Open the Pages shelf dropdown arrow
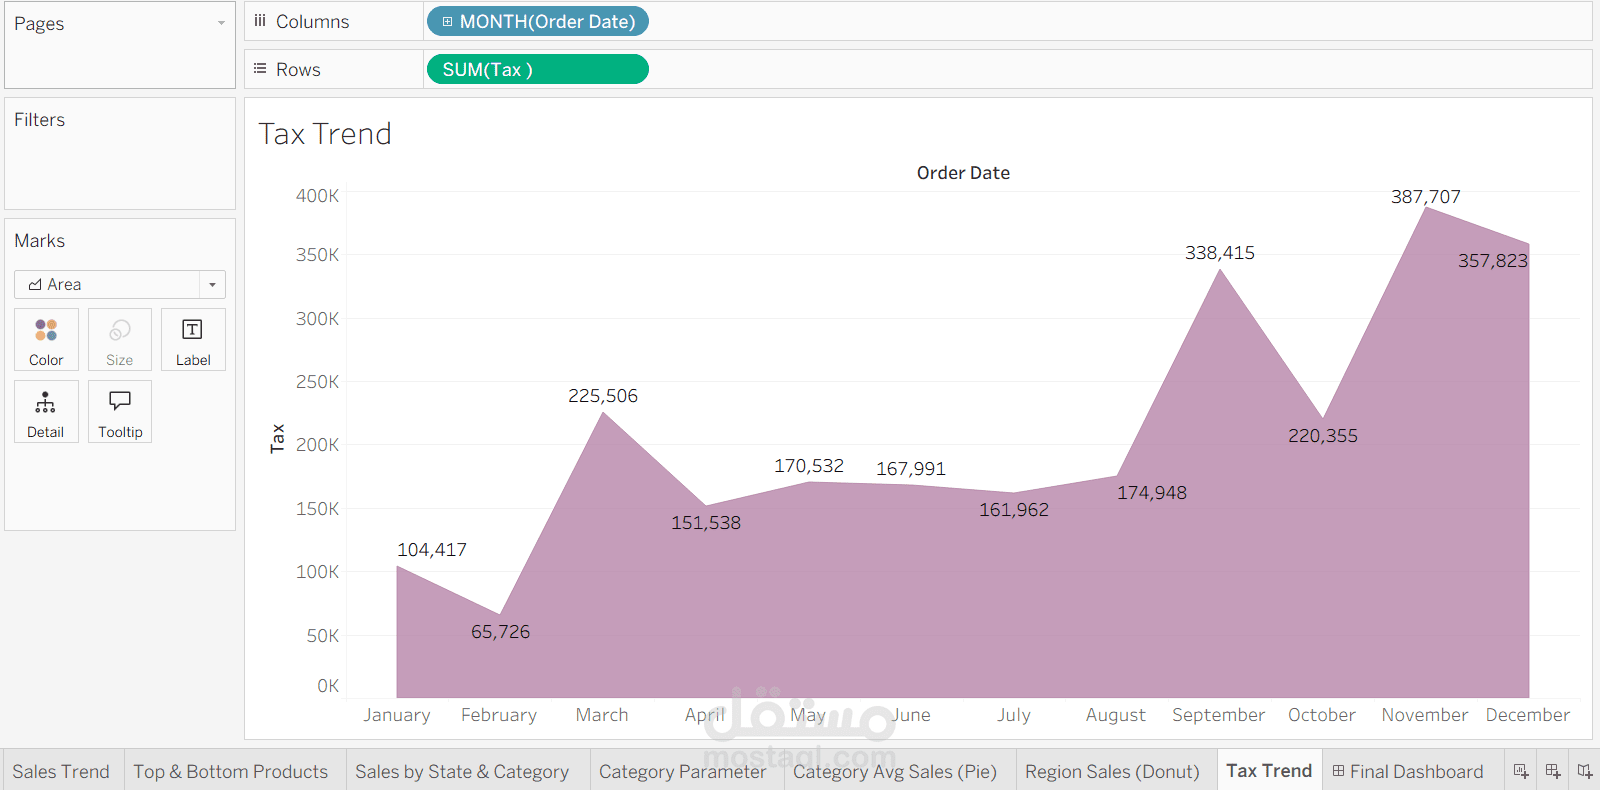The height and width of the screenshot is (790, 1600). click(x=221, y=23)
